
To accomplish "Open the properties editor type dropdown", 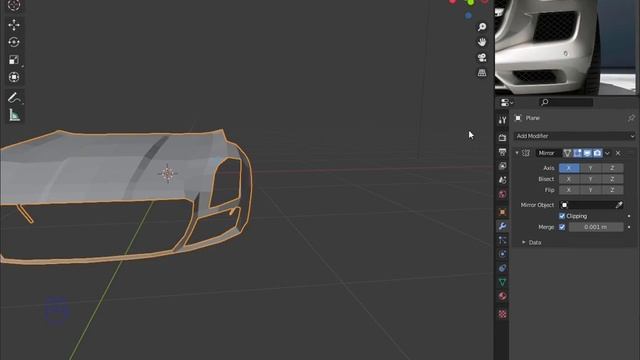I will pyautogui.click(x=507, y=102).
